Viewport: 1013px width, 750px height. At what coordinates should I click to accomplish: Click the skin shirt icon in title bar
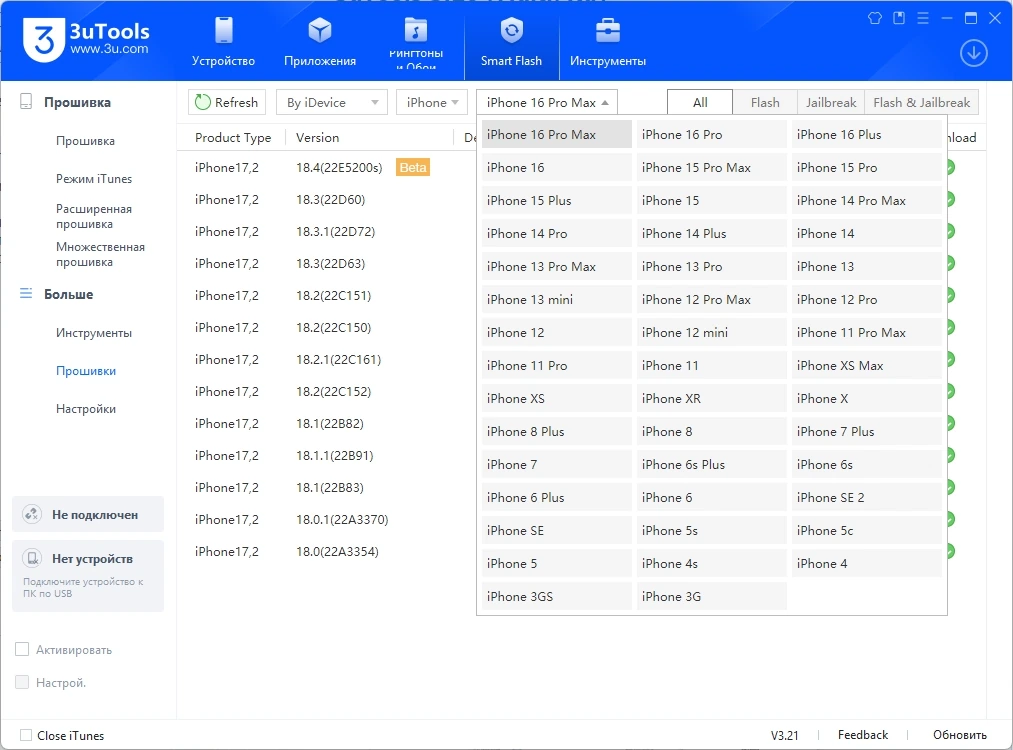[x=875, y=18]
